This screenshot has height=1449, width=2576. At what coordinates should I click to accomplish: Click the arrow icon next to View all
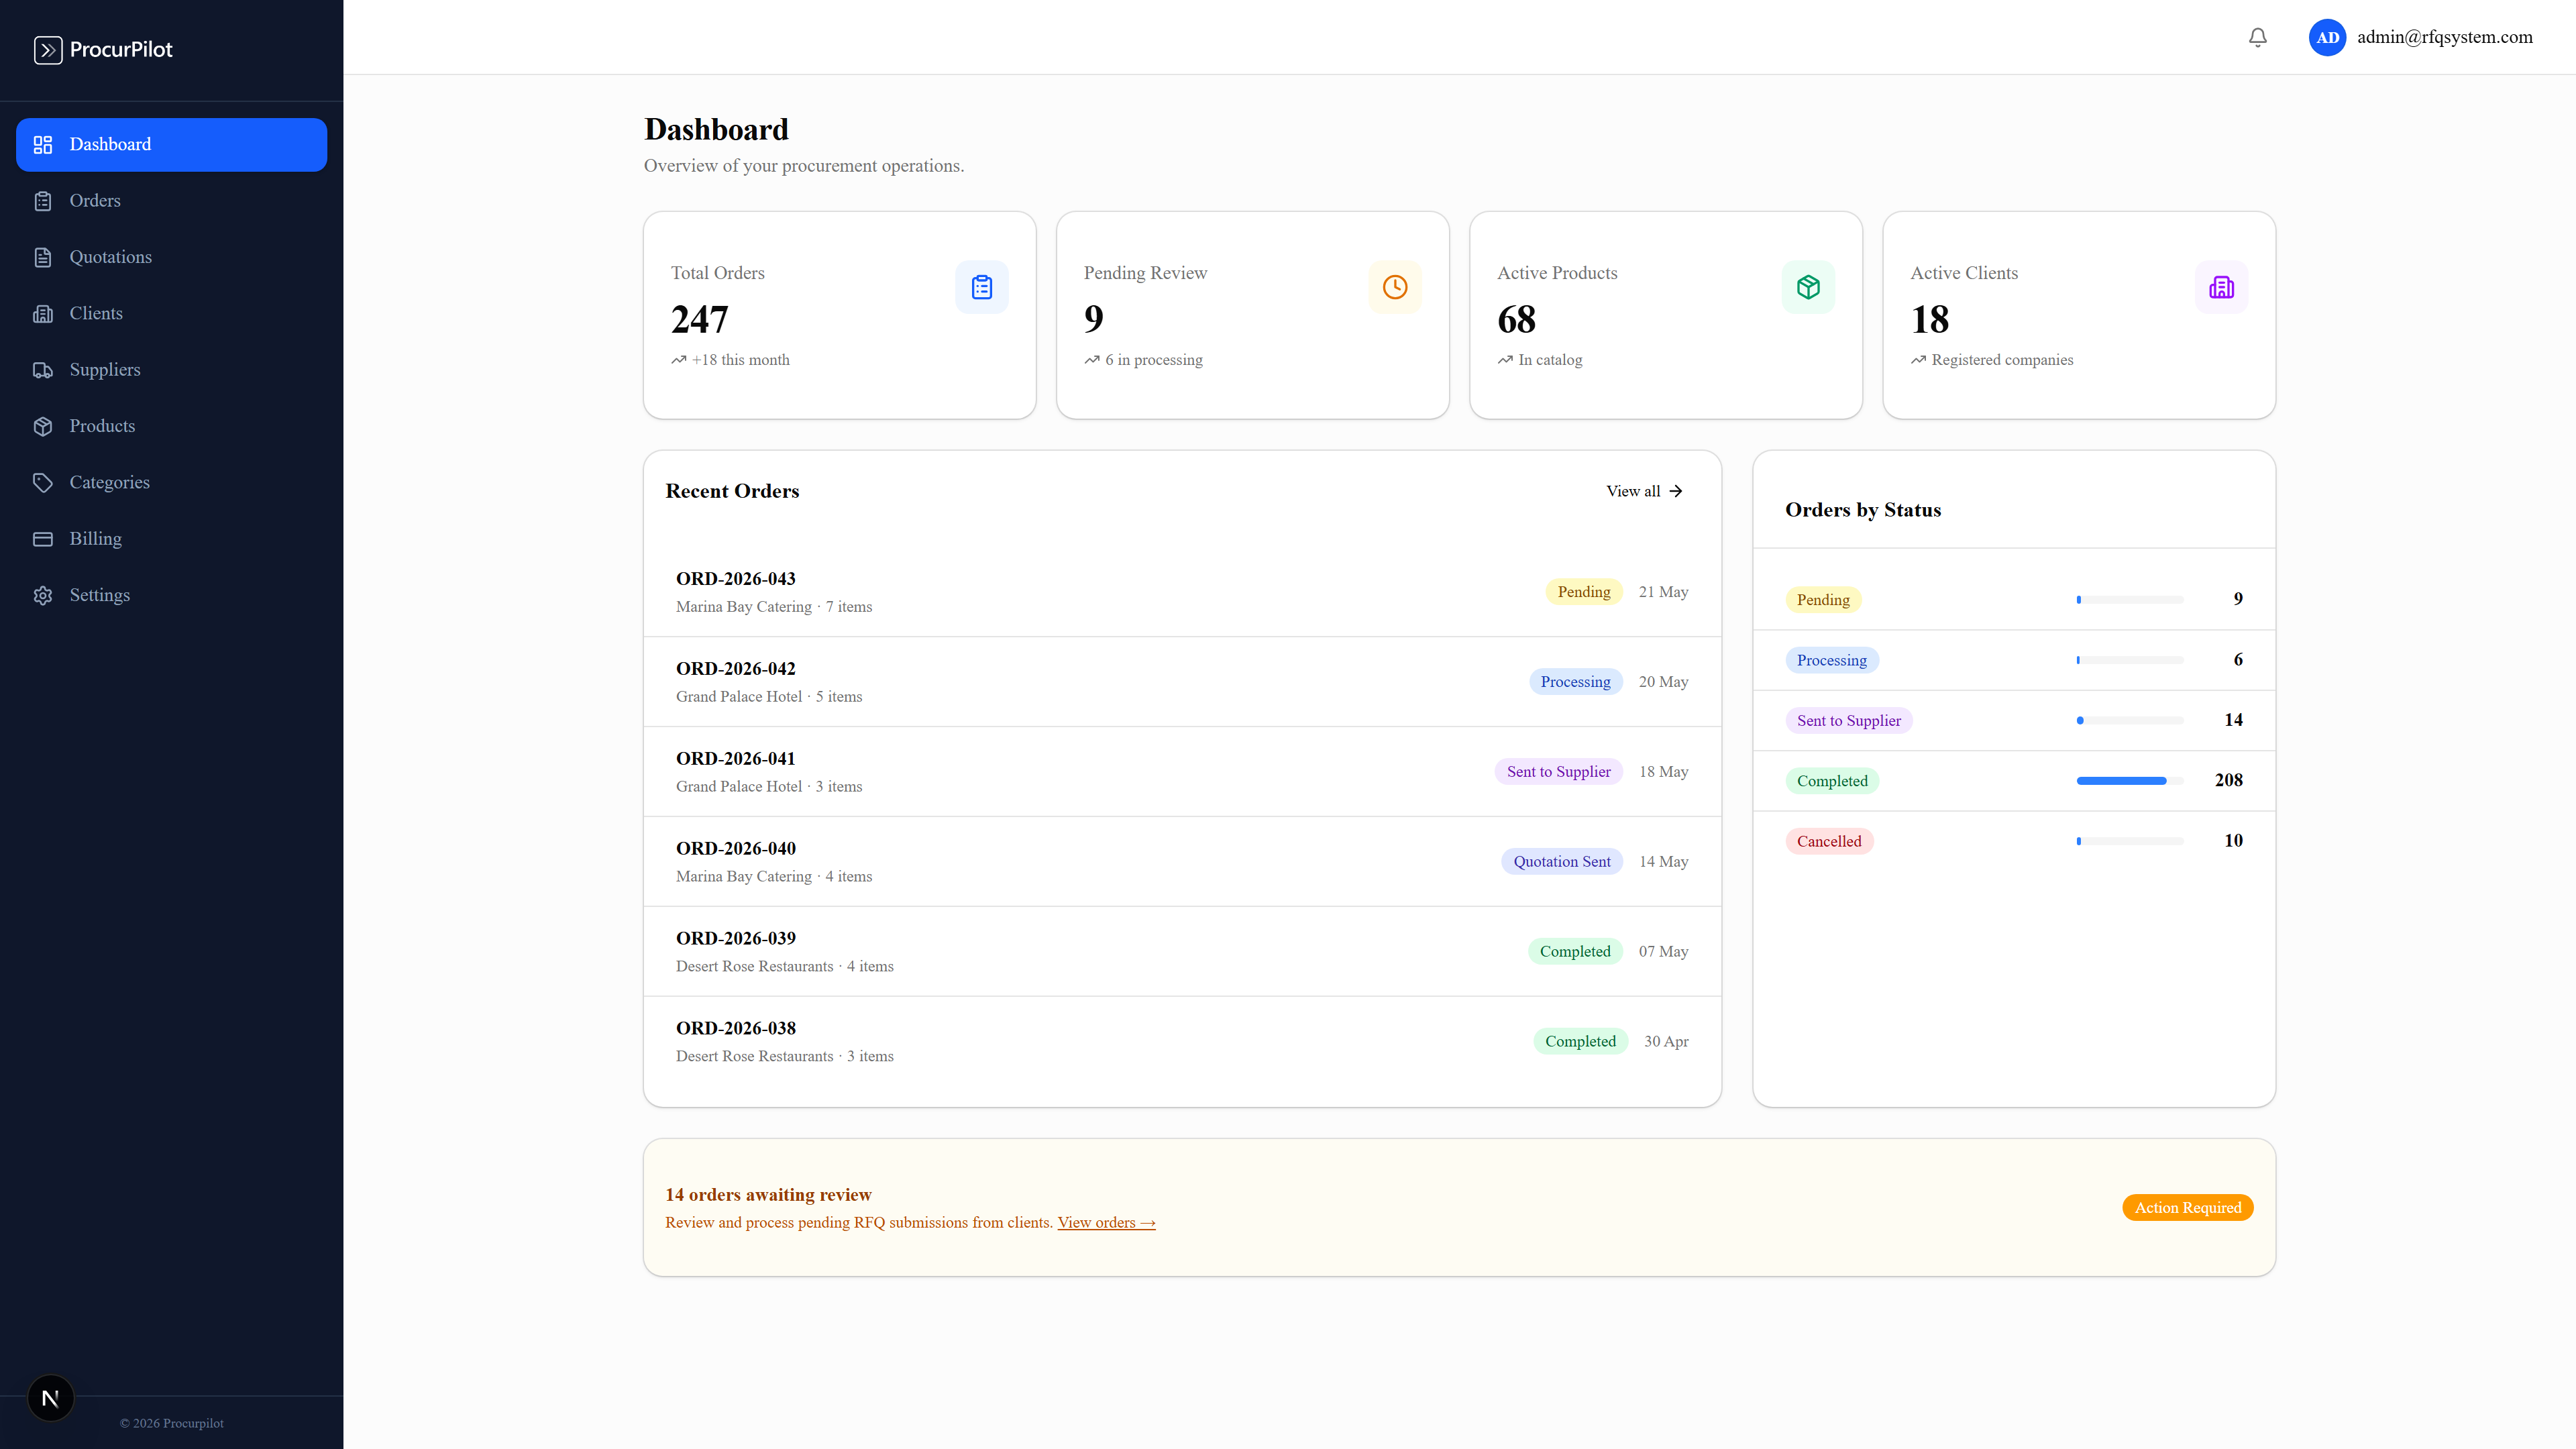(1676, 491)
